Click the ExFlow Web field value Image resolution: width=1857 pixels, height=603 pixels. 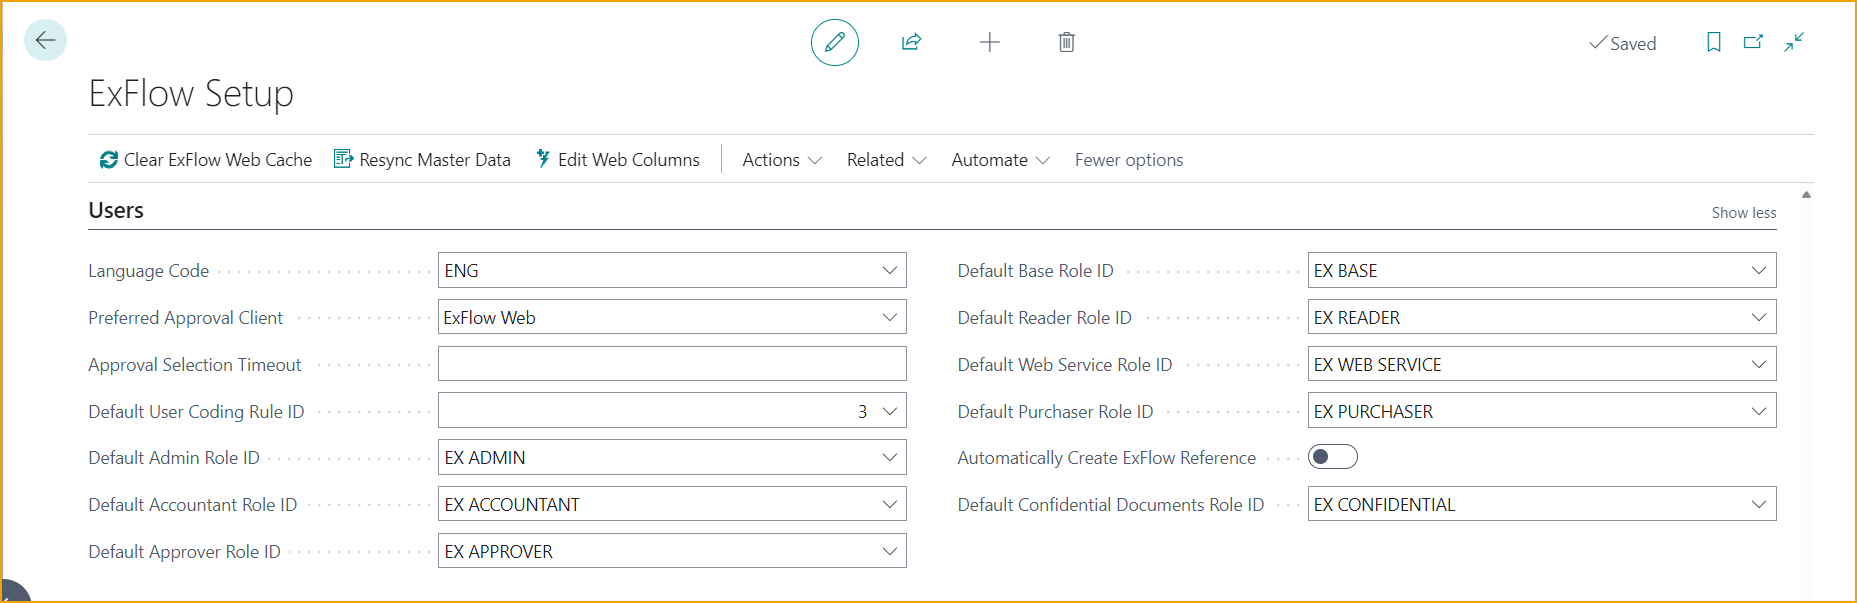[x=489, y=318]
